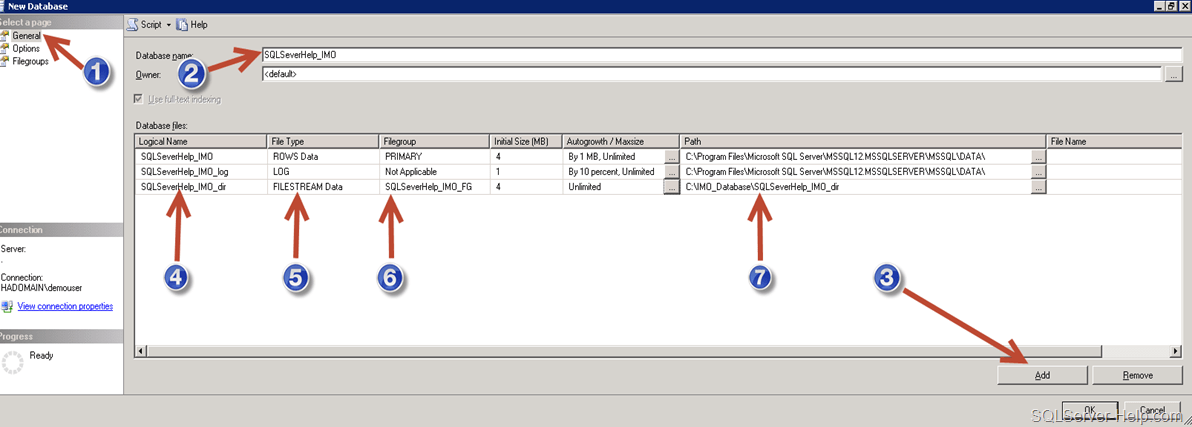Expand the Script dropdown arrow

(x=169, y=24)
